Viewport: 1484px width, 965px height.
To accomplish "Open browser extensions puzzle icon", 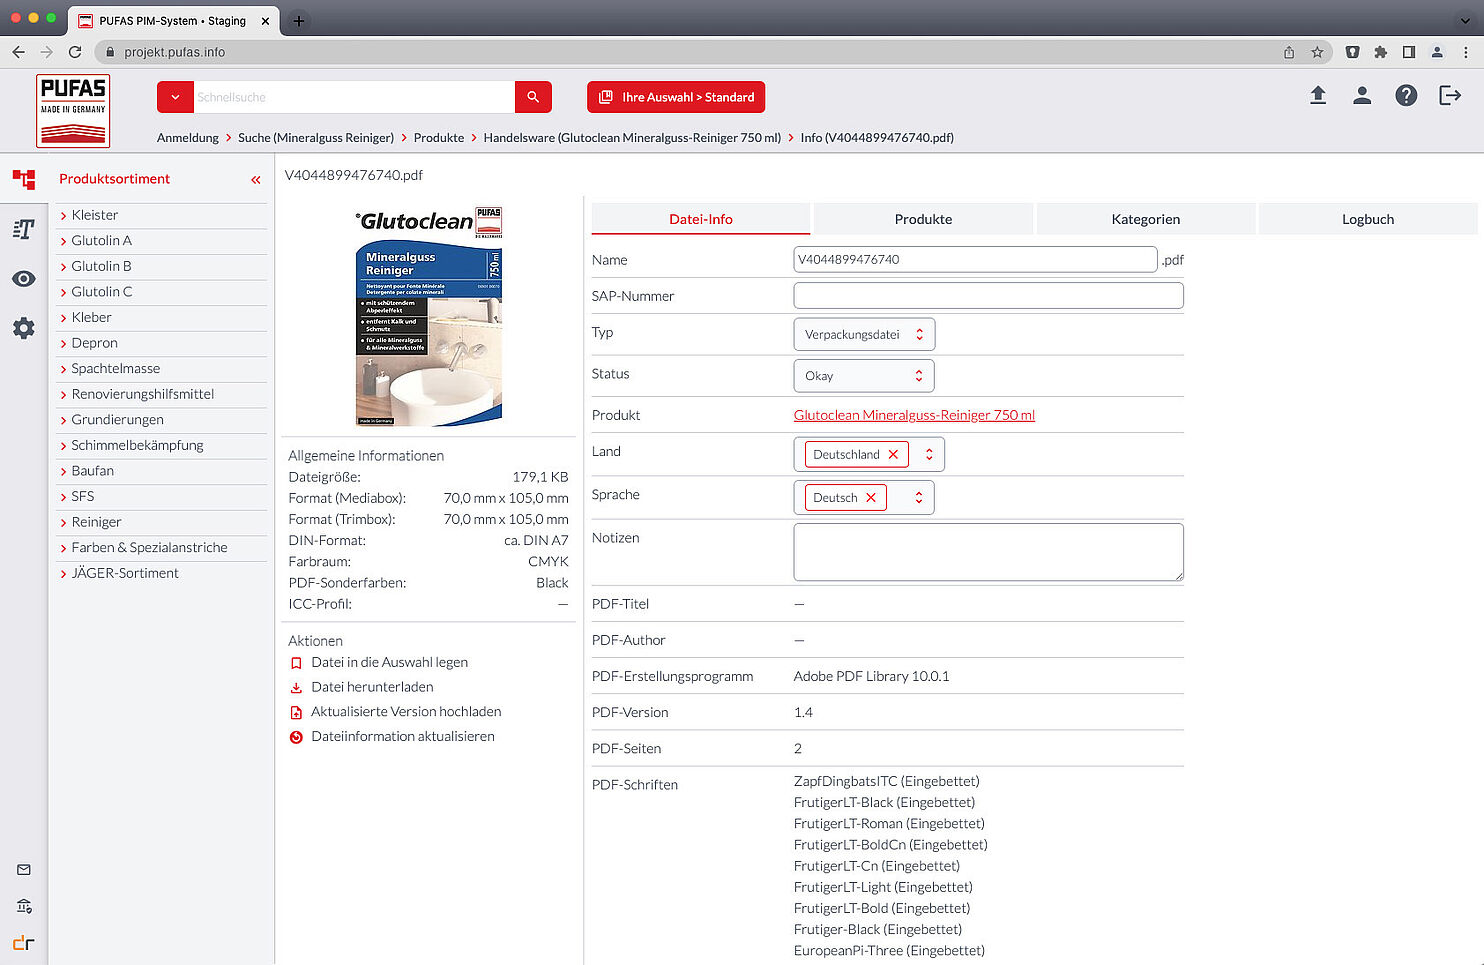I will [x=1381, y=52].
